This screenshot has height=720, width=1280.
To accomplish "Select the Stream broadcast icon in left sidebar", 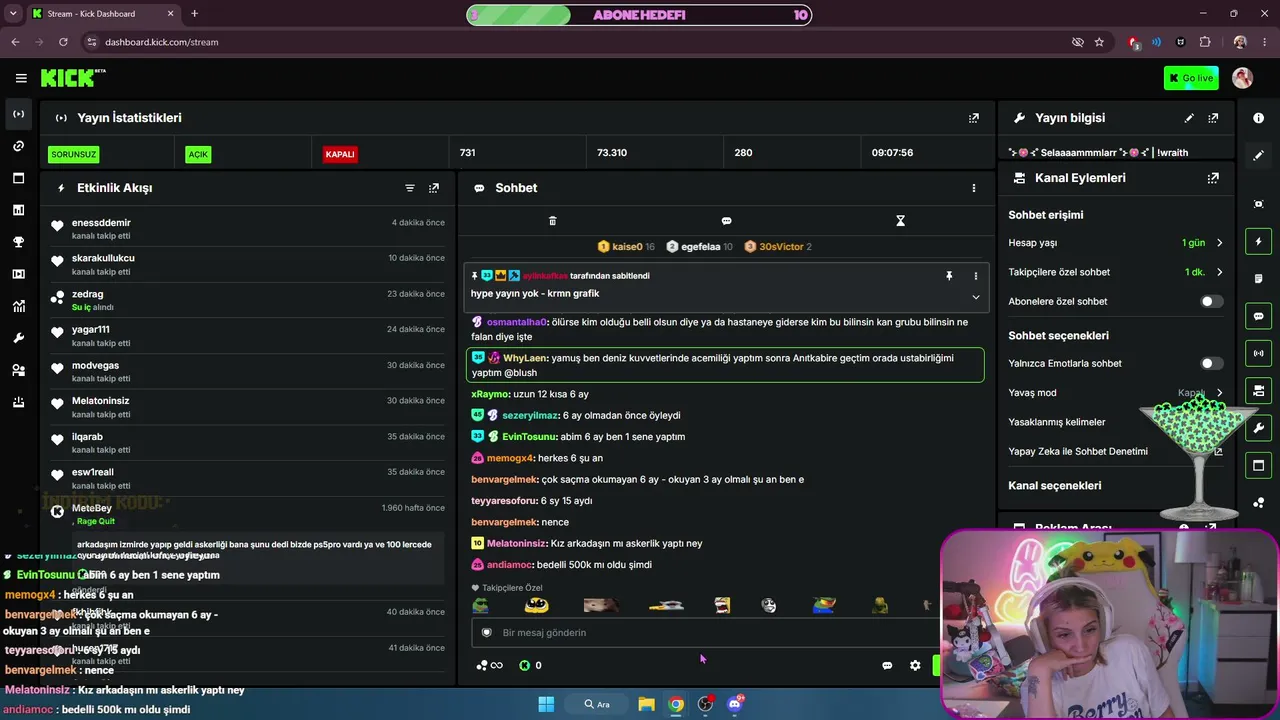I will tap(18, 114).
